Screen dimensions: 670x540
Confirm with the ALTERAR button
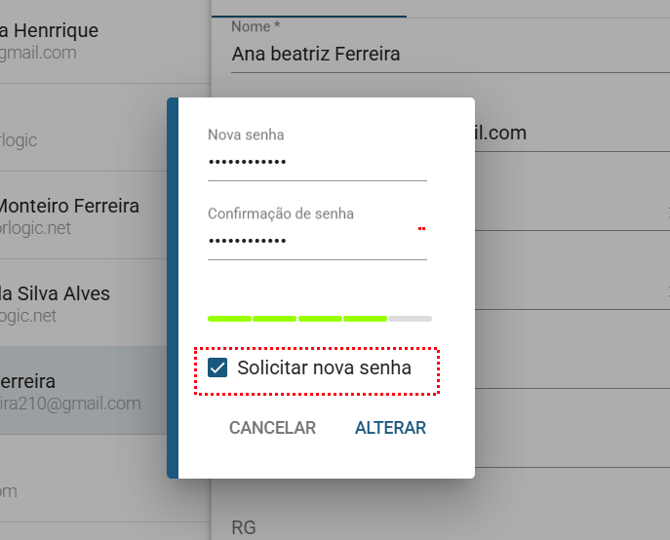390,428
